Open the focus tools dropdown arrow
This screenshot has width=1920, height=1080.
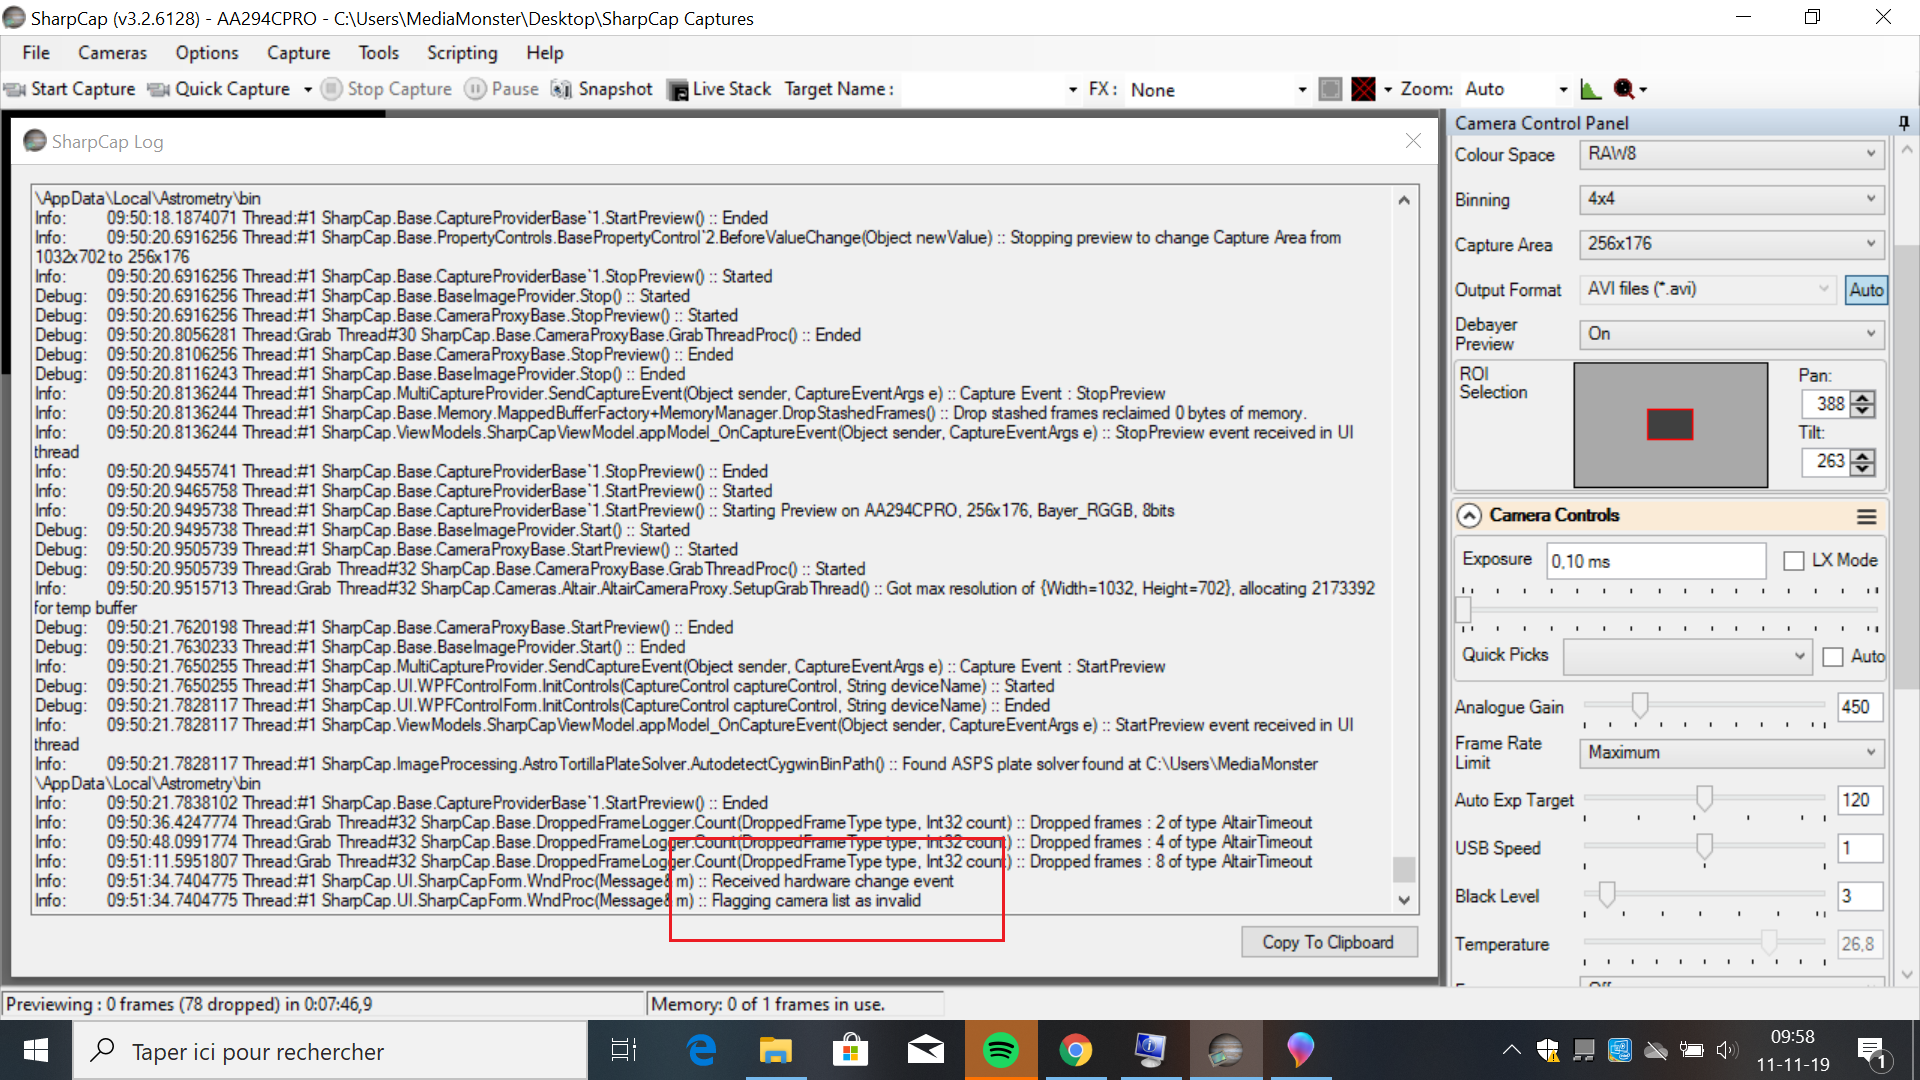coord(1643,90)
